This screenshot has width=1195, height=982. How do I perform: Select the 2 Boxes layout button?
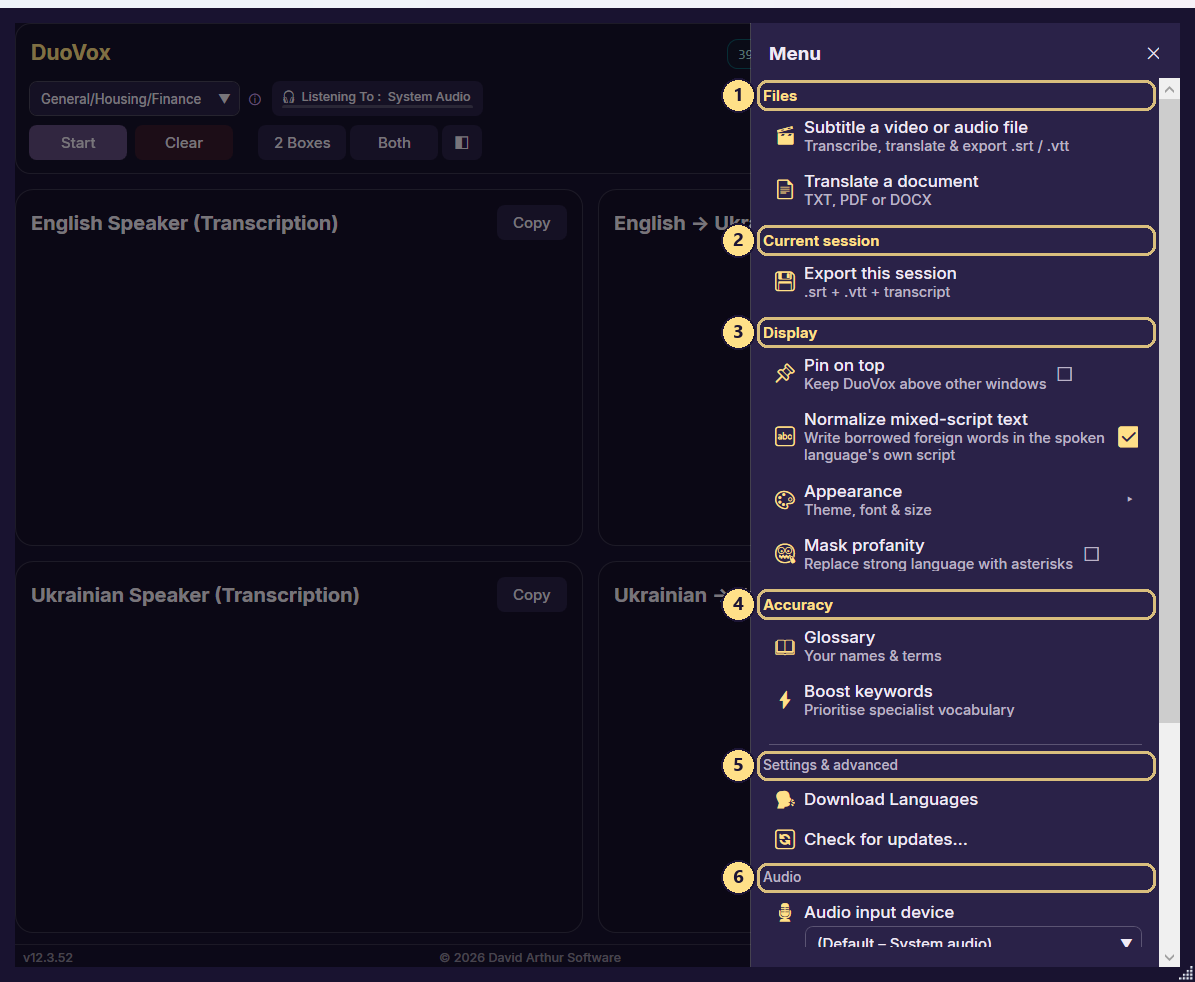302,142
